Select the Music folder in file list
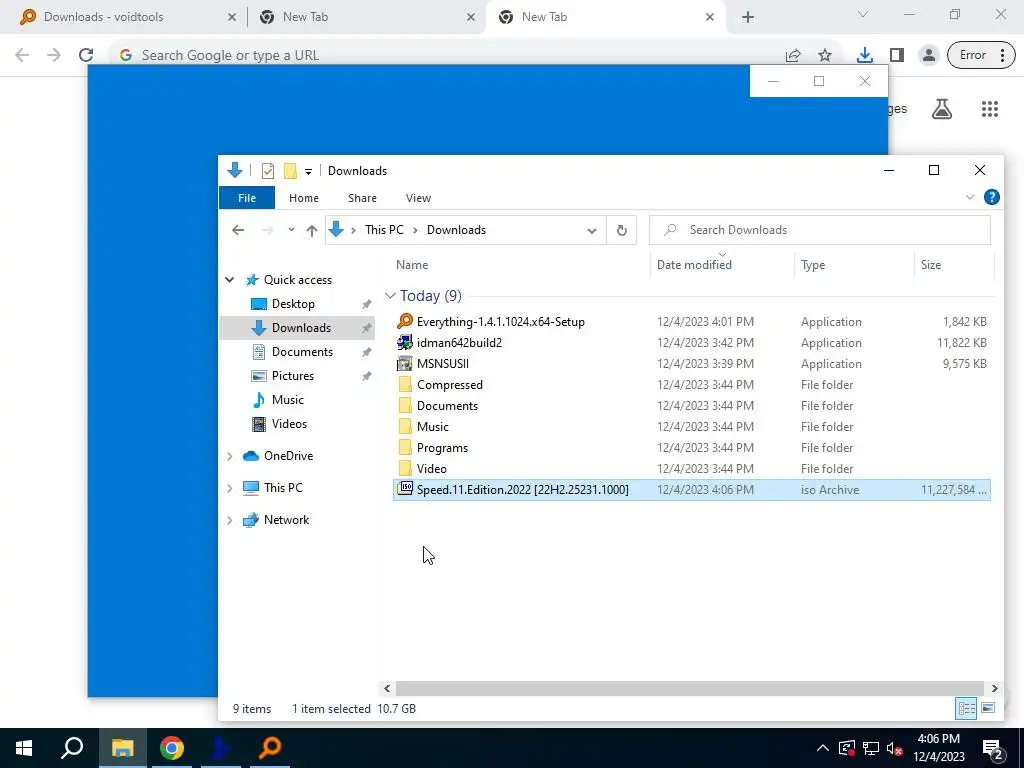 click(x=432, y=426)
